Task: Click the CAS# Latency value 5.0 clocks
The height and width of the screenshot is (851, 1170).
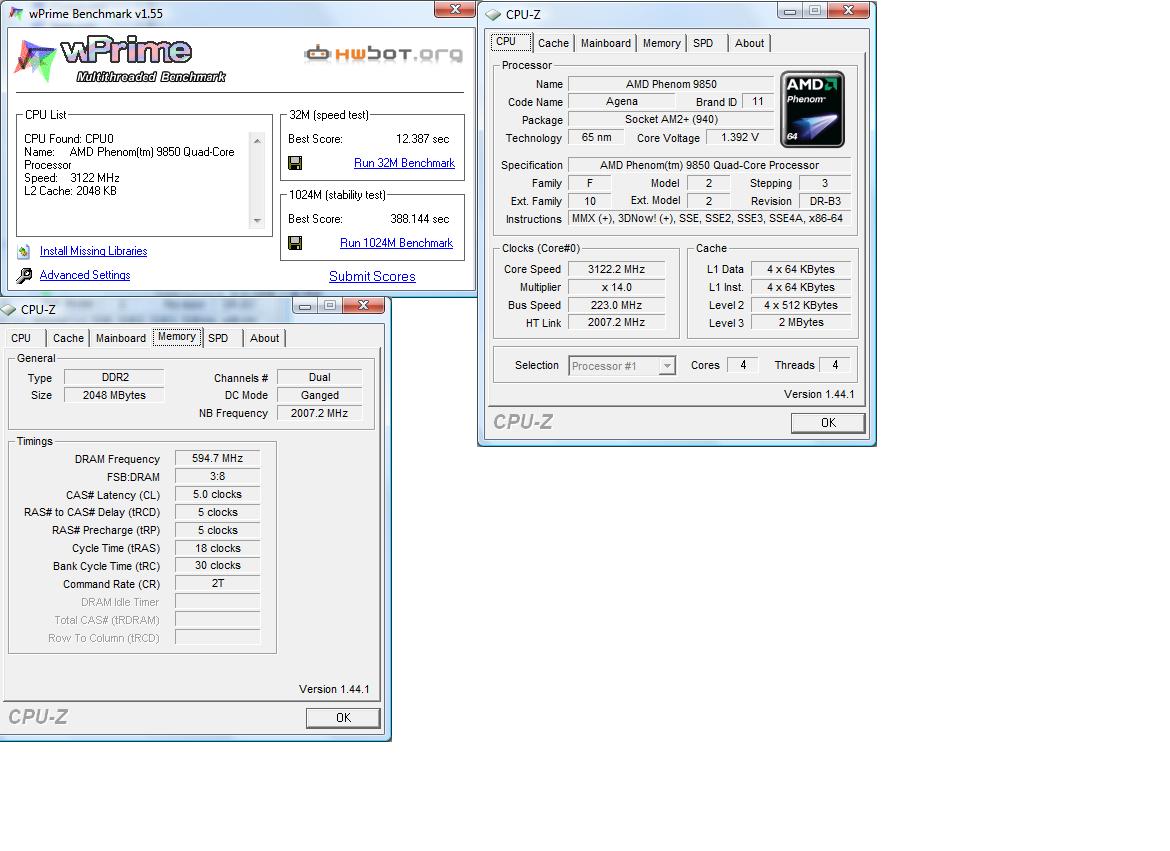Action: click(217, 494)
